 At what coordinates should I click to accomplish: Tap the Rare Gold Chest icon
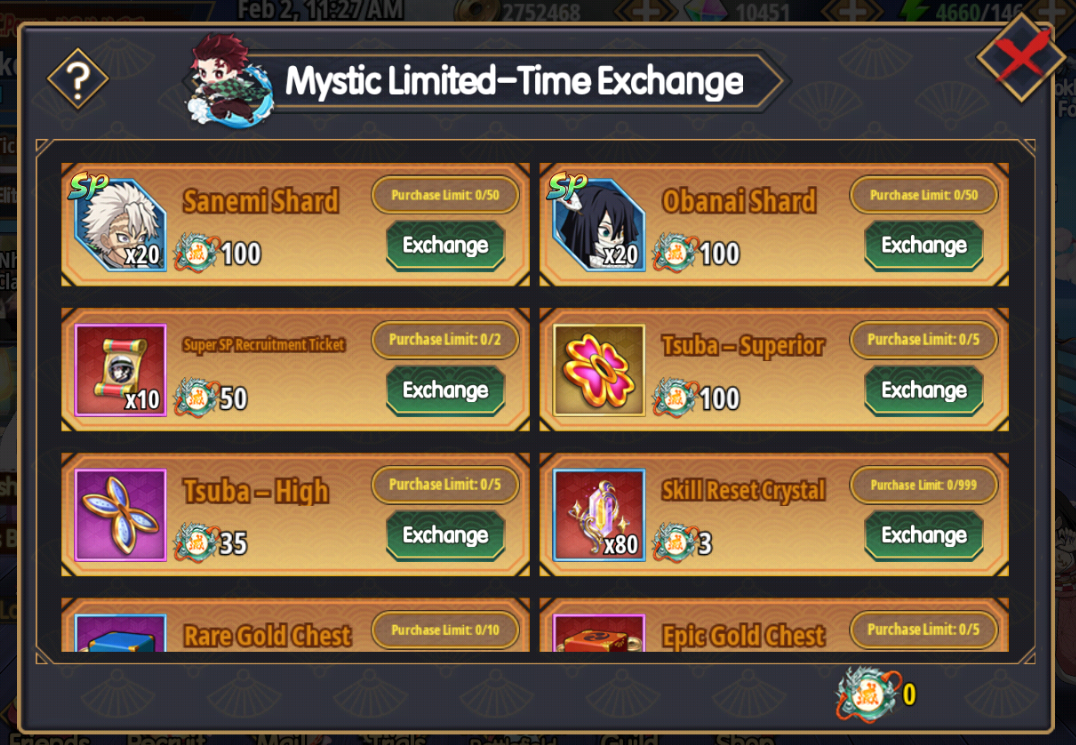121,632
